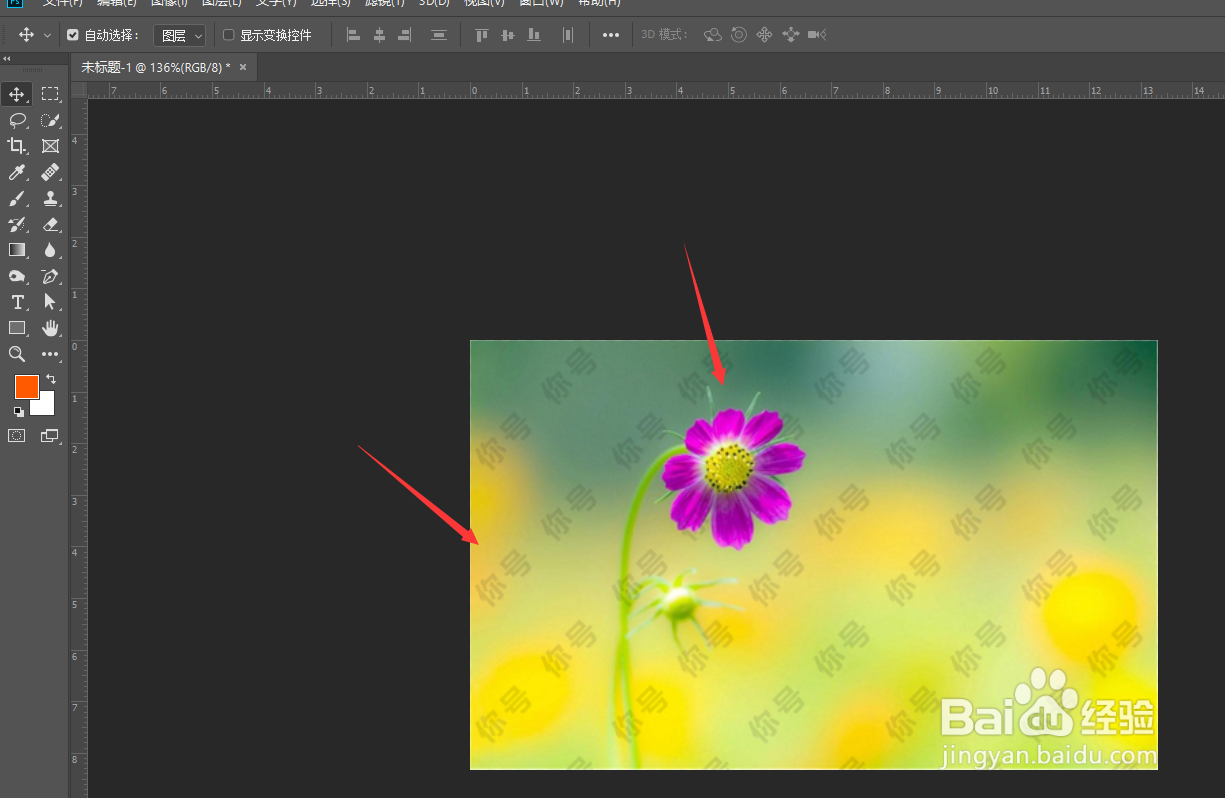Open more align options three dots

click(611, 35)
